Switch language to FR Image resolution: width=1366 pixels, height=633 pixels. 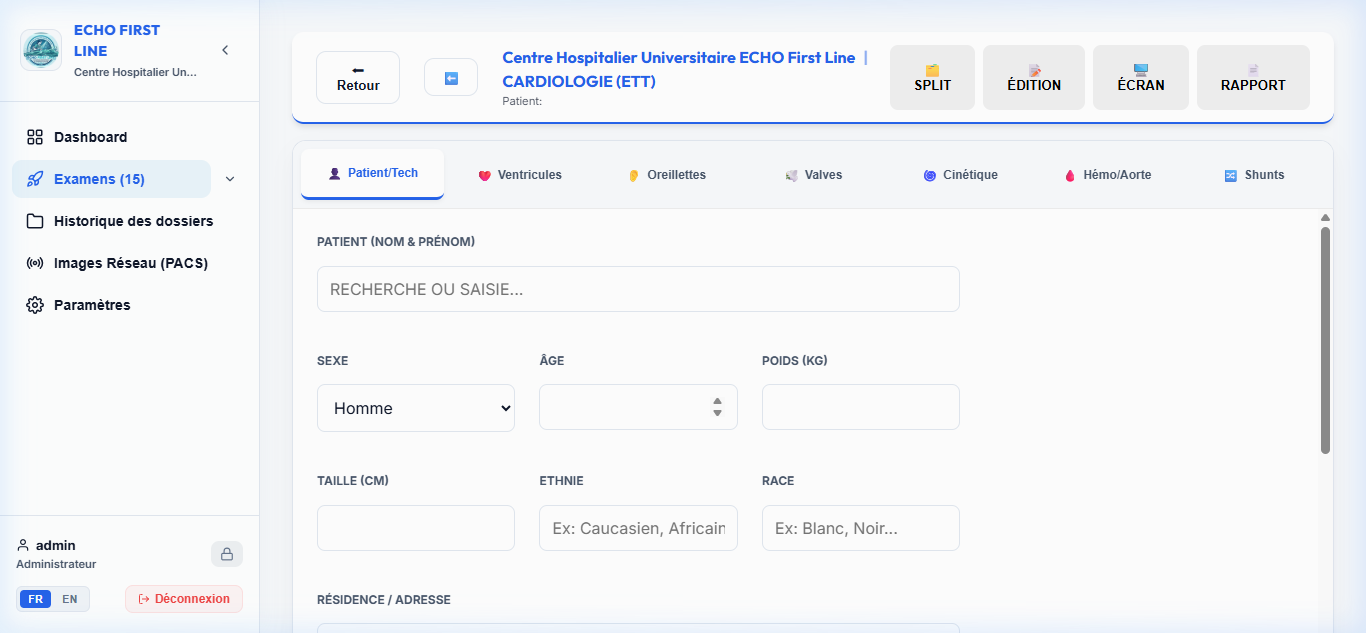click(35, 599)
